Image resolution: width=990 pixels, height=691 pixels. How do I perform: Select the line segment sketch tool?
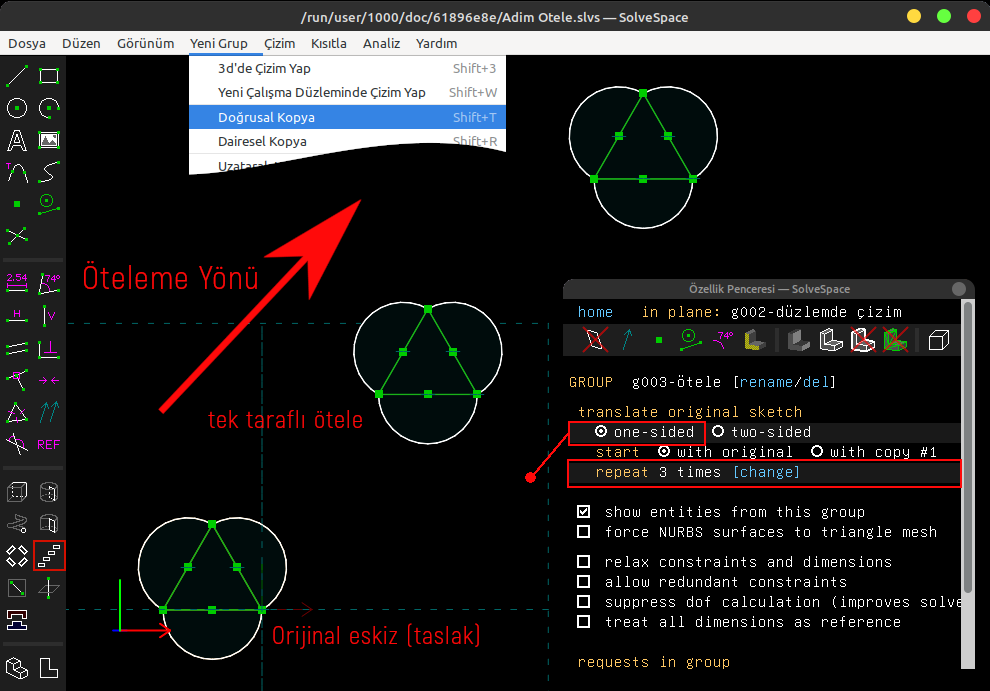point(17,76)
